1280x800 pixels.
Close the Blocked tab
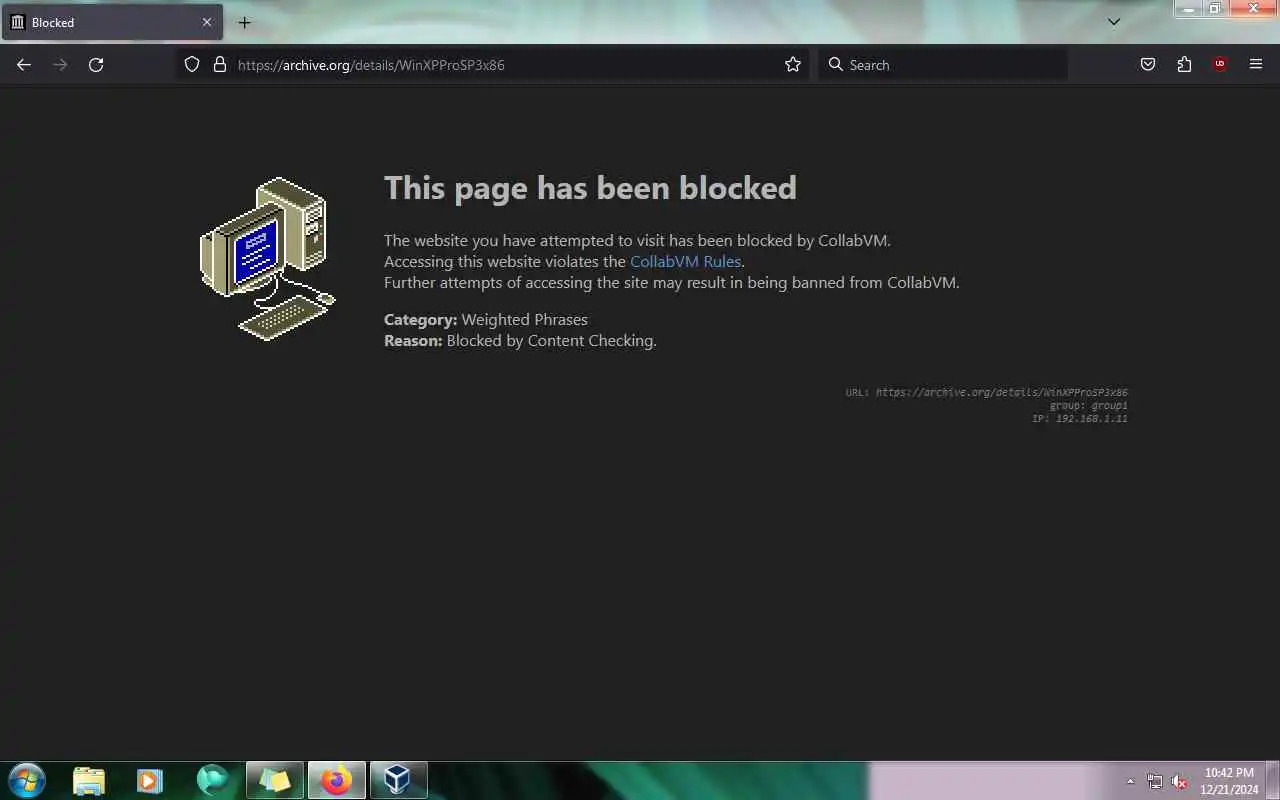tap(207, 22)
